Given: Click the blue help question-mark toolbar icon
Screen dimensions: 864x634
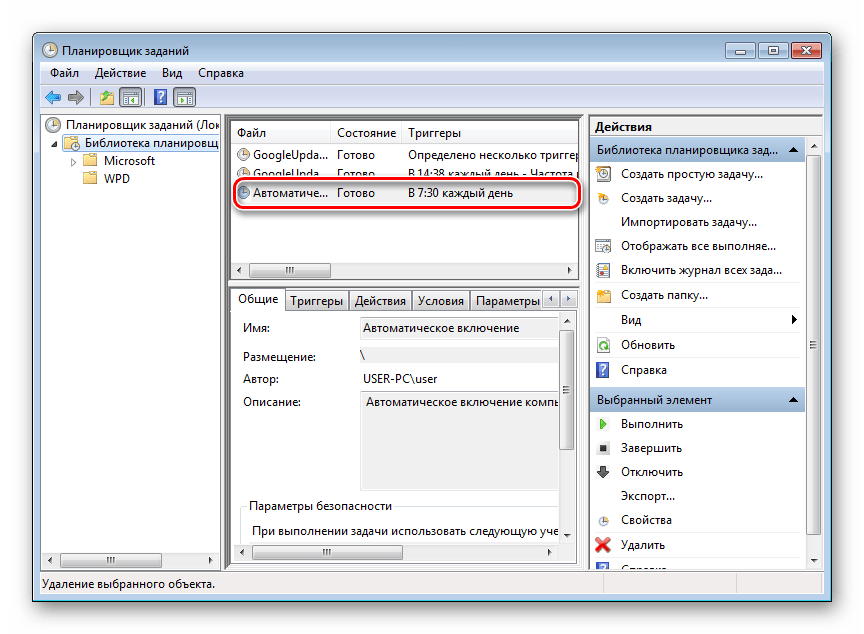Looking at the screenshot, I should 159,97.
